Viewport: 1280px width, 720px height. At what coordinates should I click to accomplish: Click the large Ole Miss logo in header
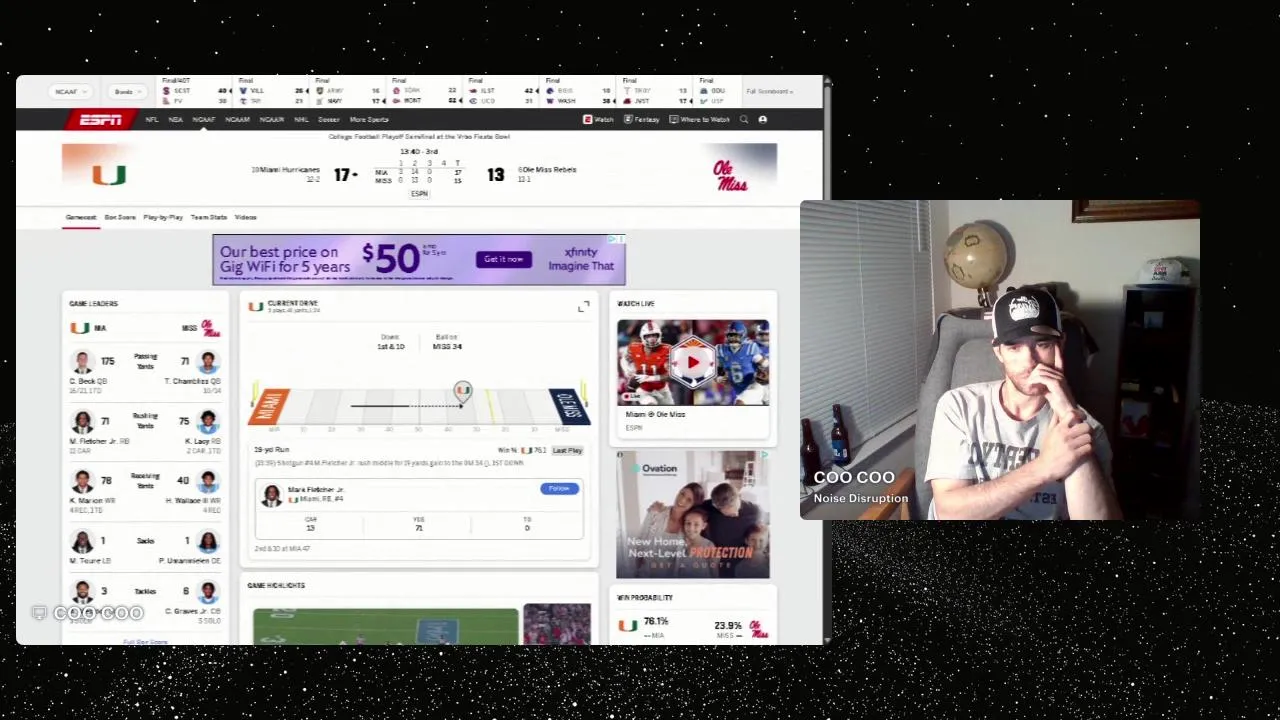731,175
